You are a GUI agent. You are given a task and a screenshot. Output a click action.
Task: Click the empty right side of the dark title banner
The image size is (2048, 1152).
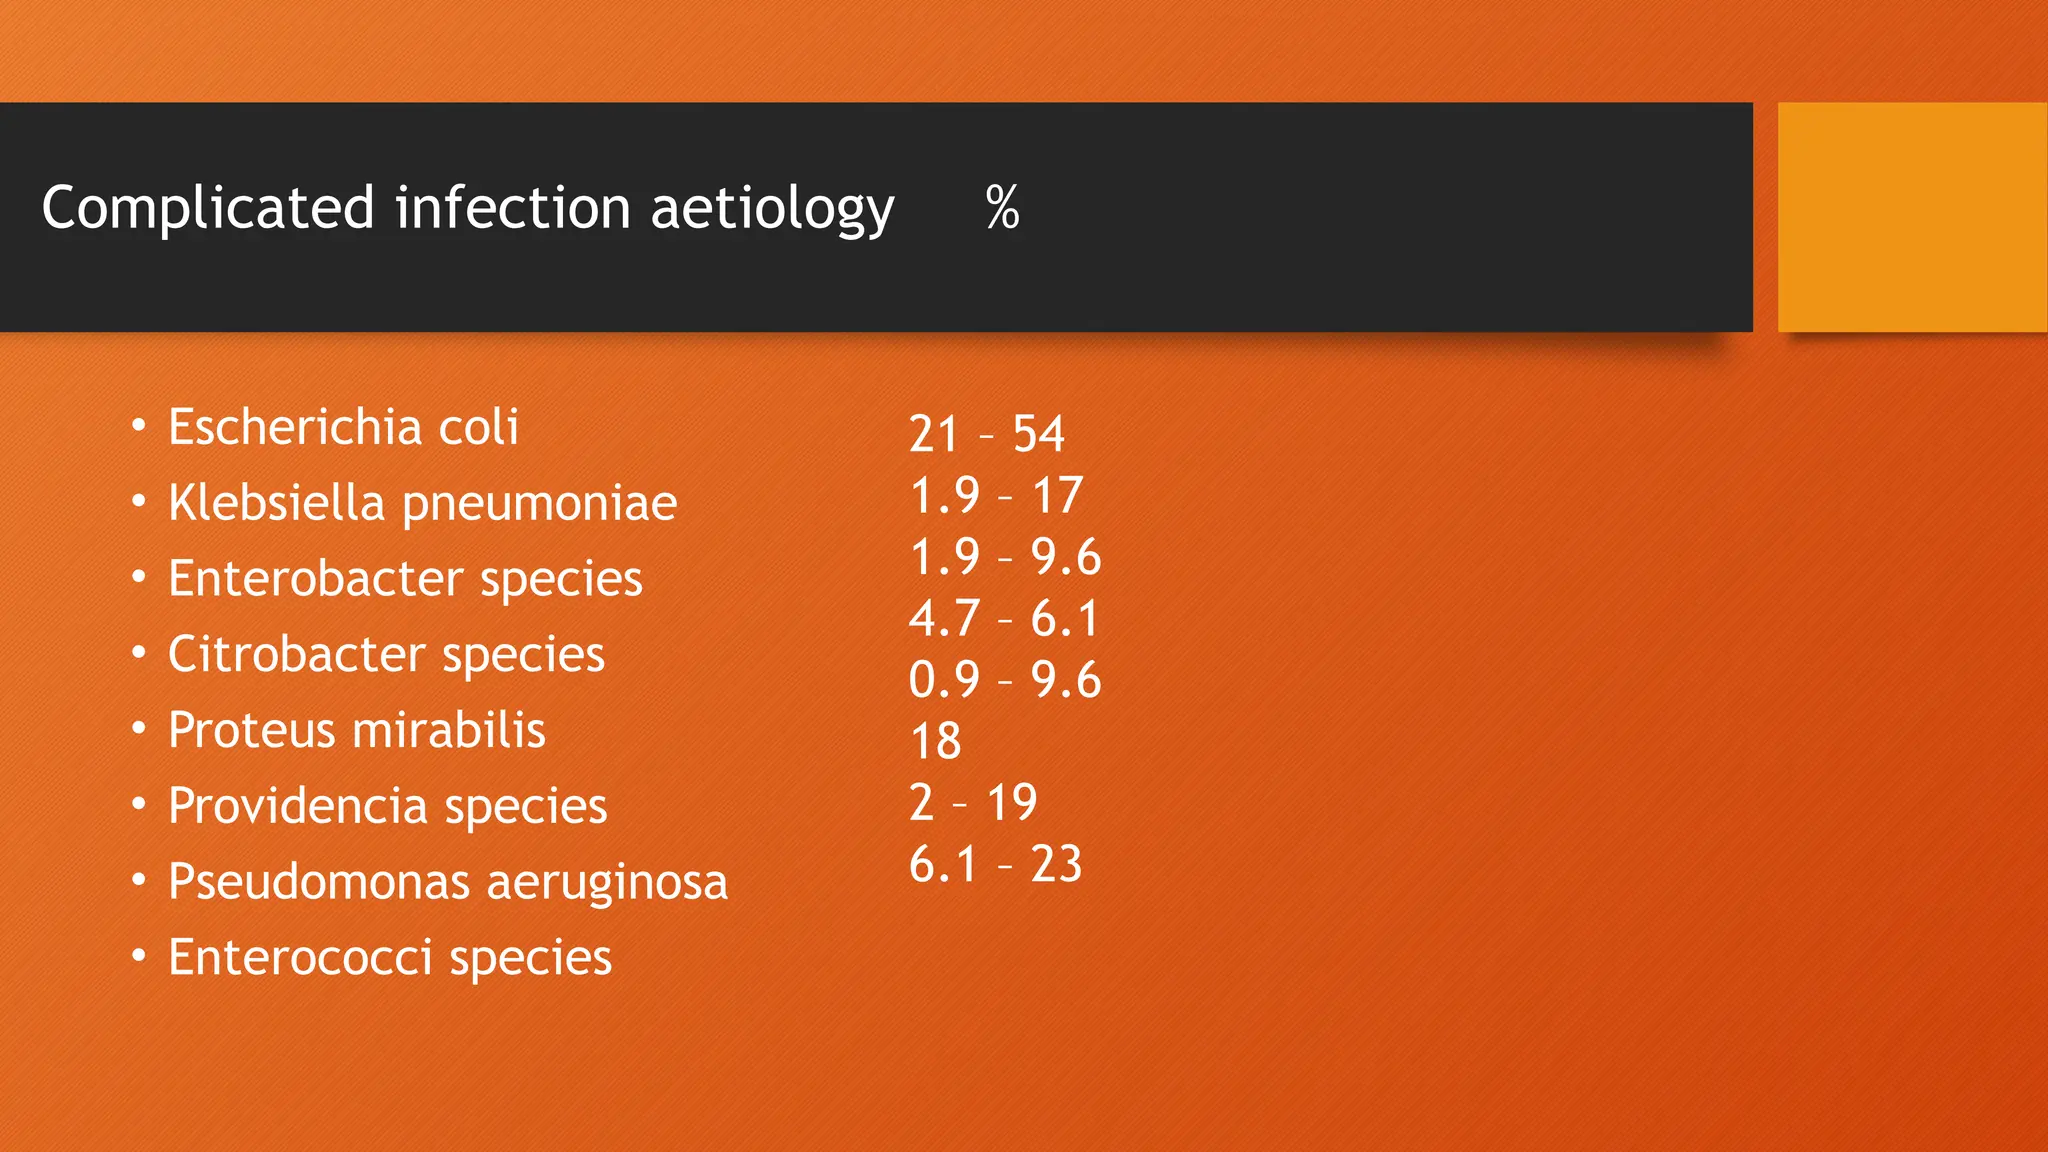pos(1400,217)
